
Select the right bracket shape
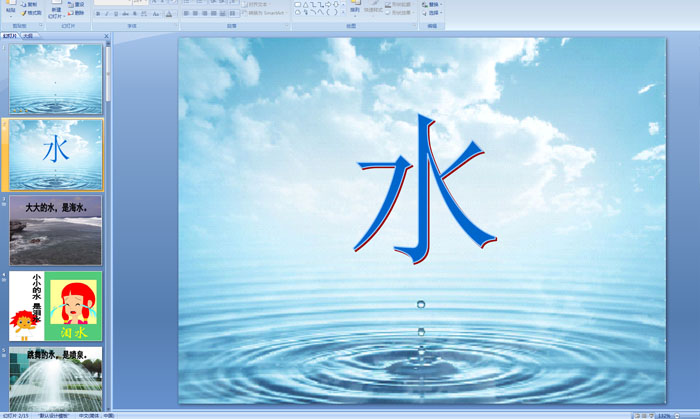click(x=336, y=12)
